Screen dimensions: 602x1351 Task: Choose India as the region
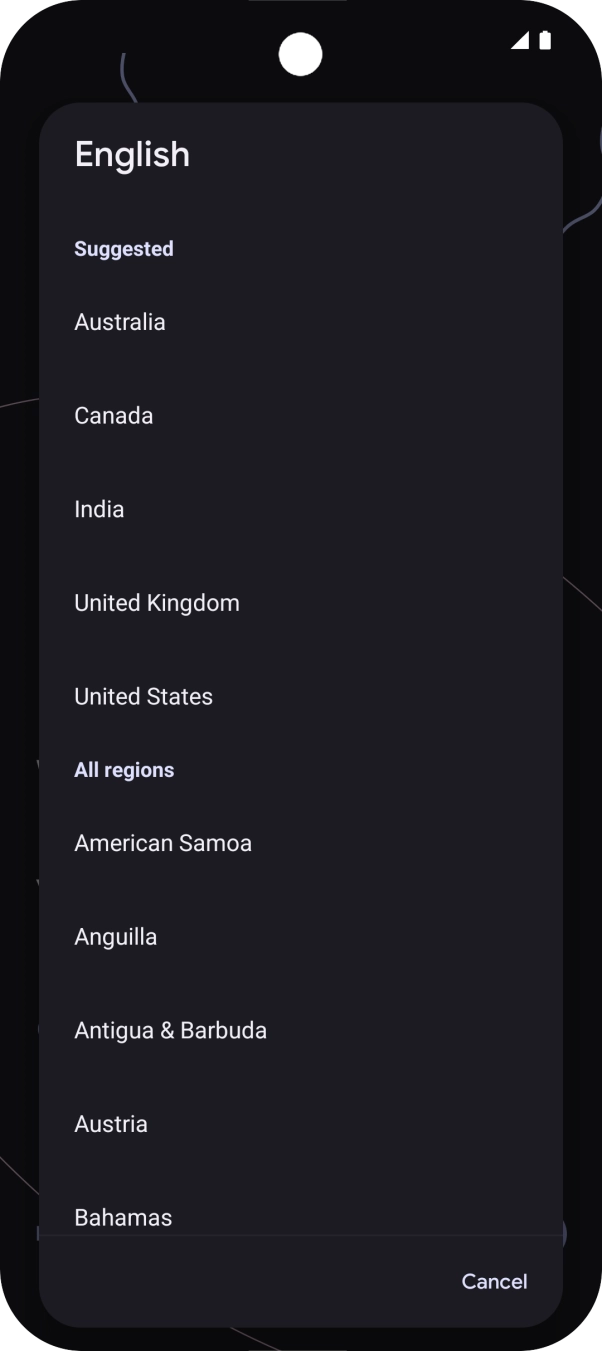click(x=99, y=509)
